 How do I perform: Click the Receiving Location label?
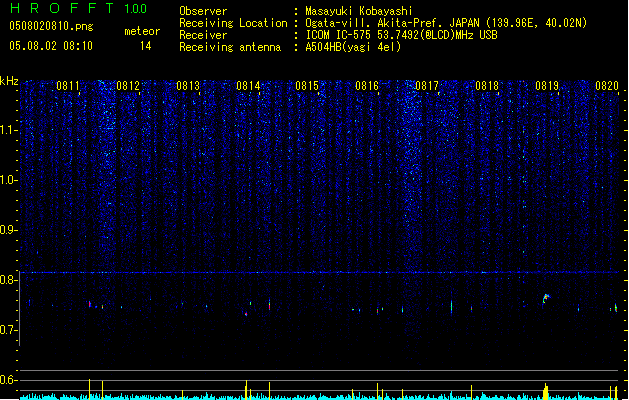(x=233, y=23)
